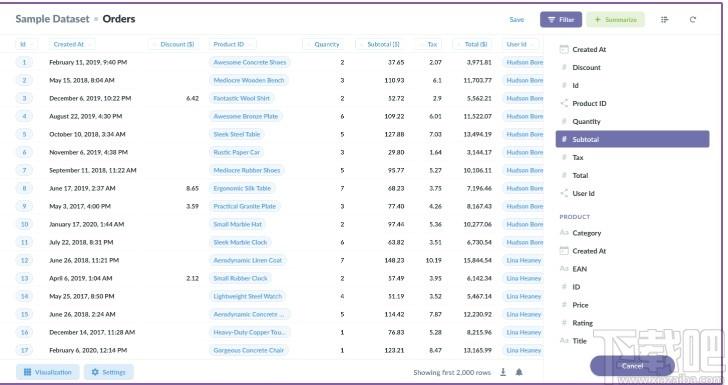Click the Filter button
Viewport: 728px width, 385px height.
point(561,20)
